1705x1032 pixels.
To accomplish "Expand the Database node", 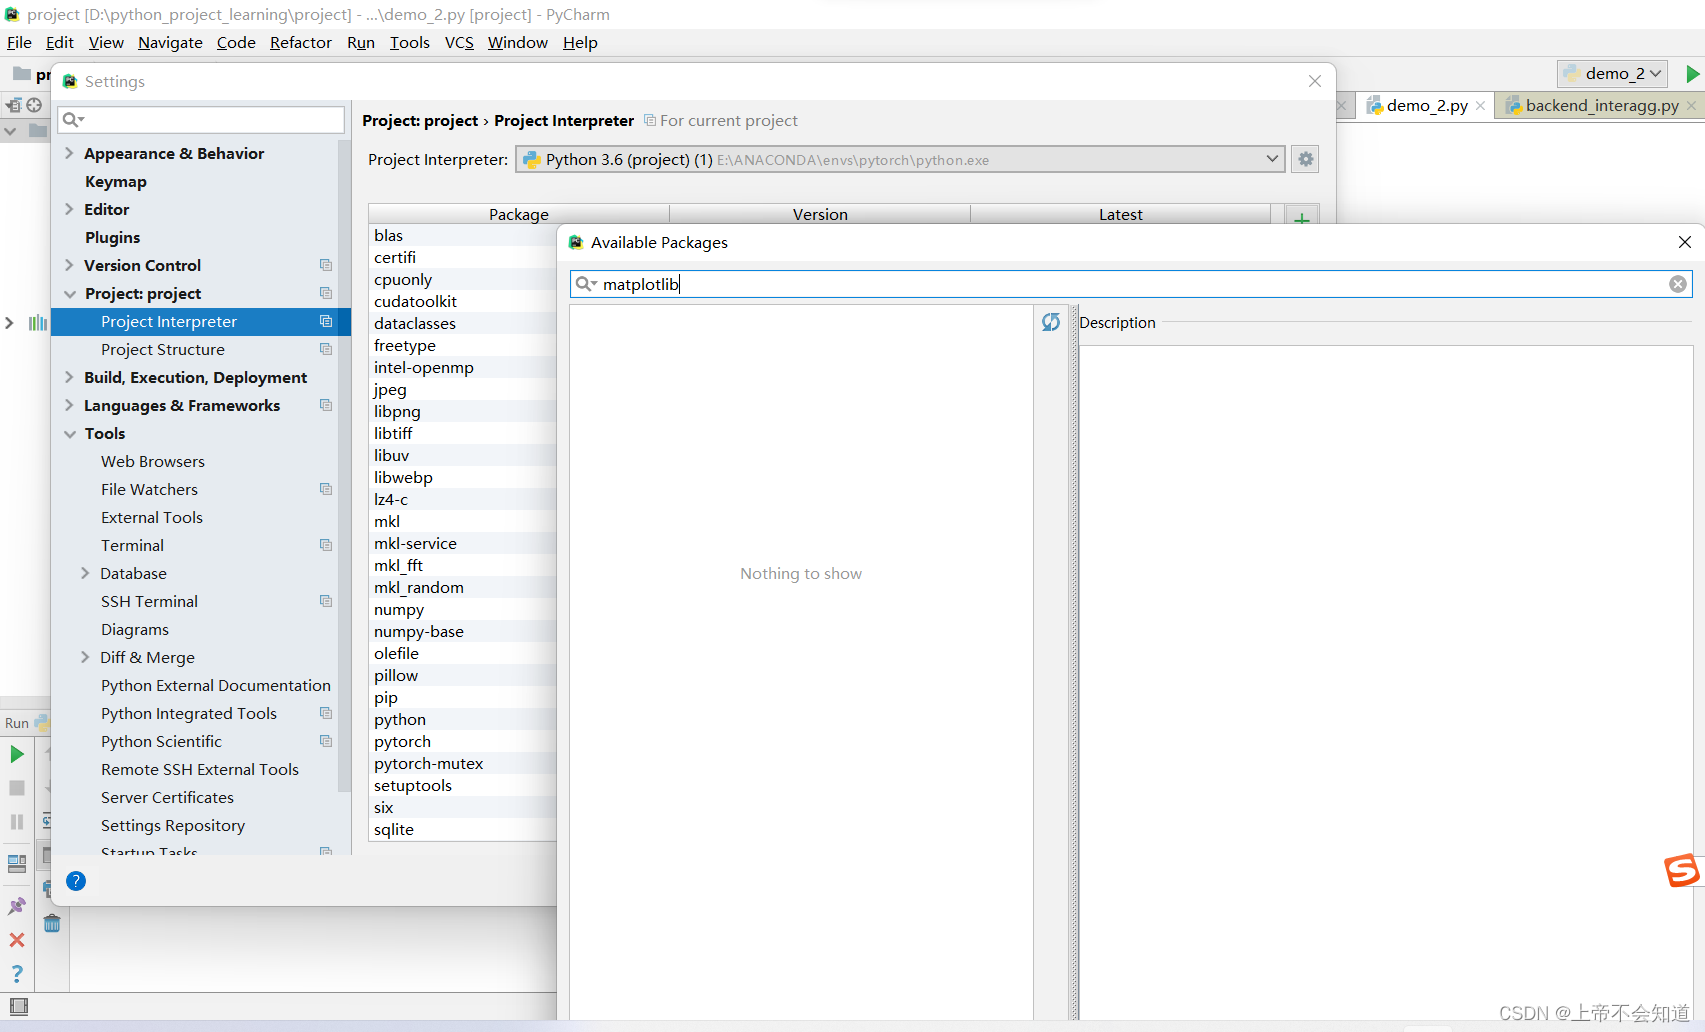I will (85, 573).
